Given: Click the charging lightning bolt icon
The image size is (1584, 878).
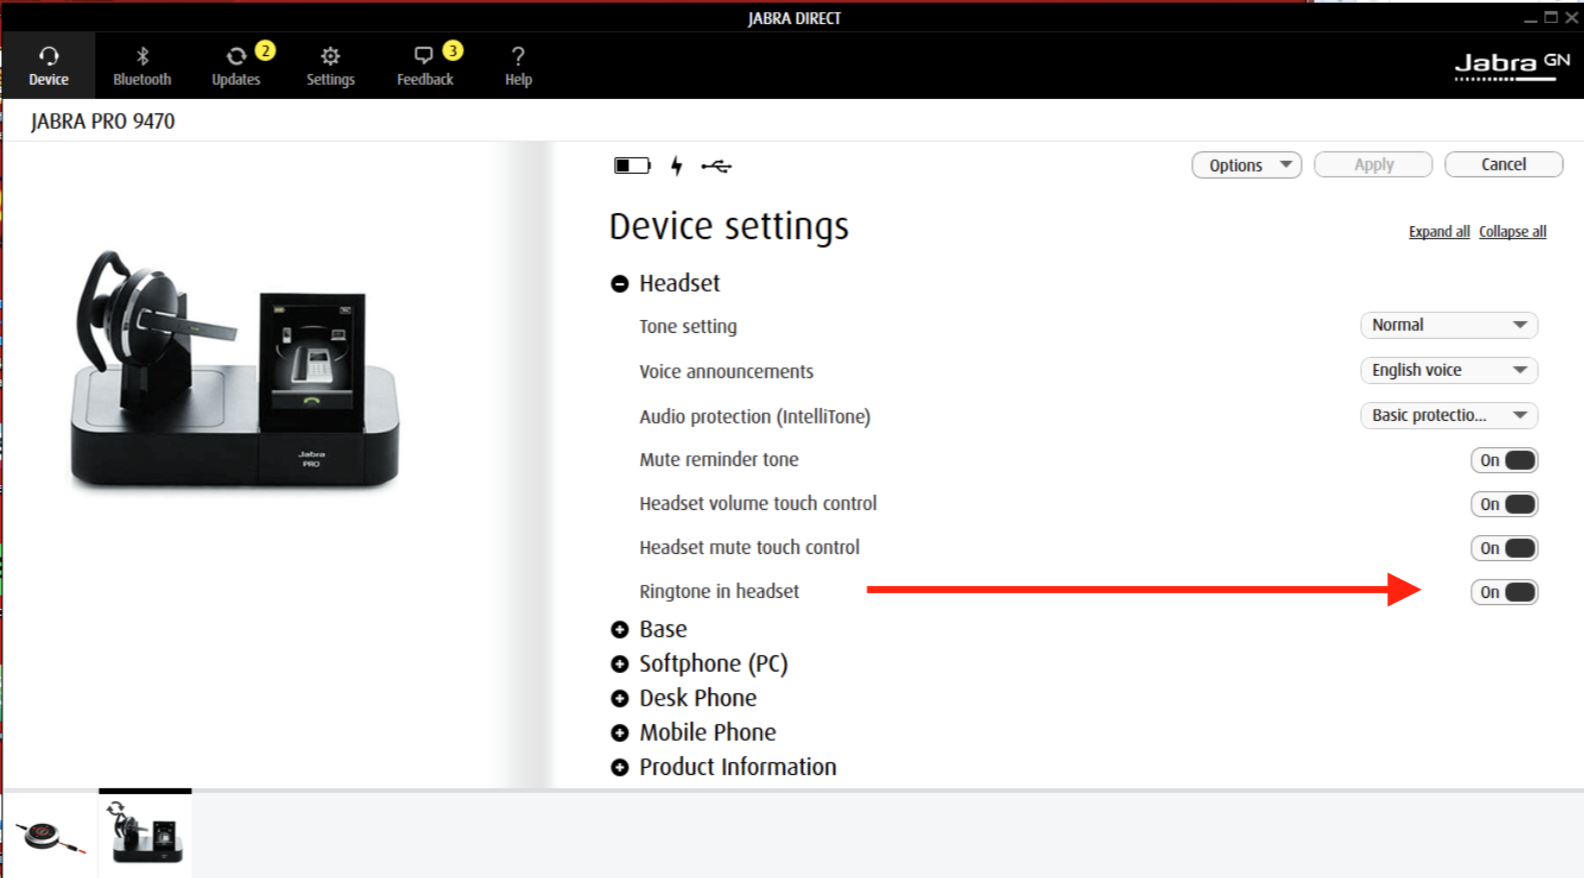Looking at the screenshot, I should coord(677,165).
